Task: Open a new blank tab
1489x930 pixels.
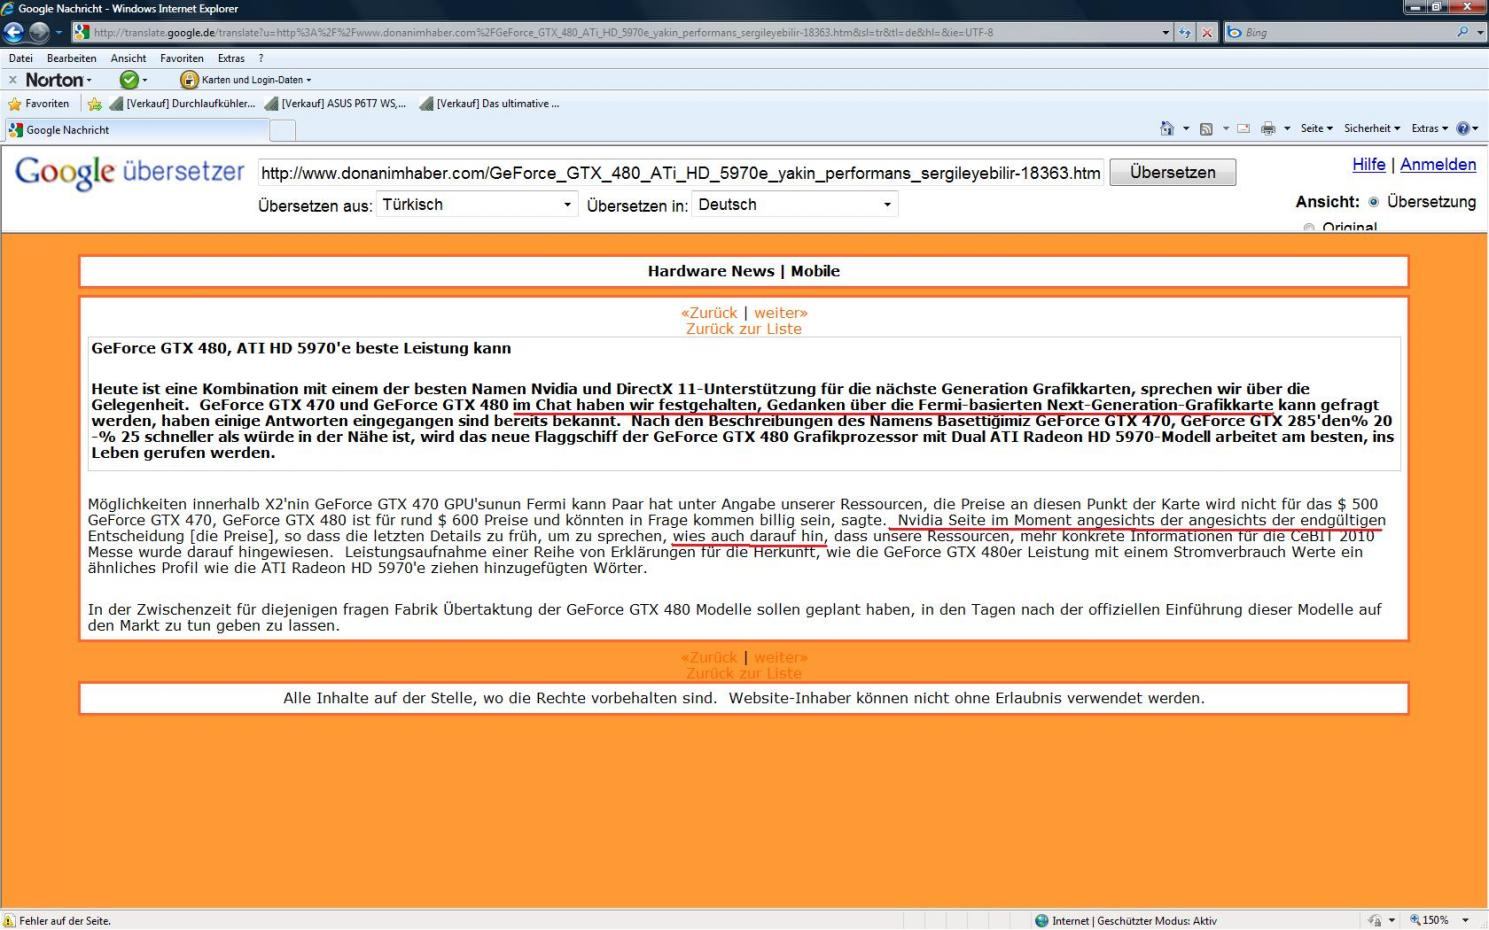Action: coord(283,130)
